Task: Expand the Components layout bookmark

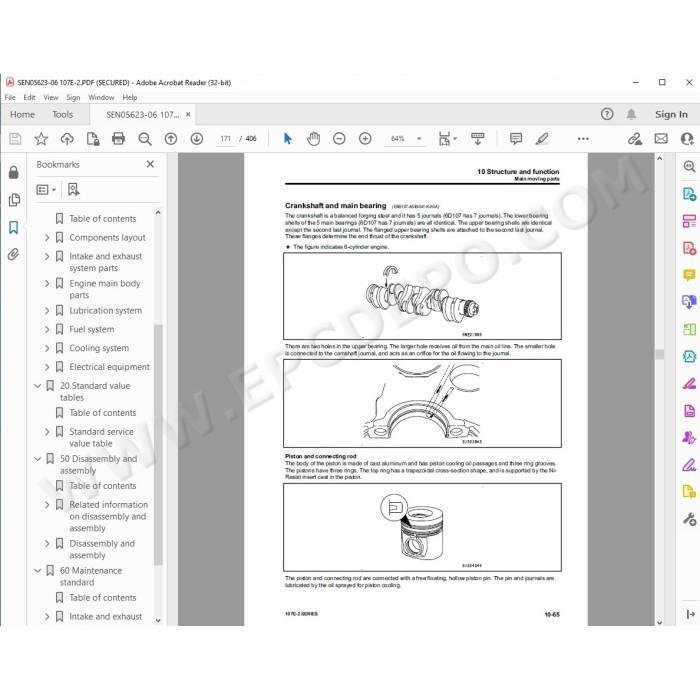Action: click(47, 238)
